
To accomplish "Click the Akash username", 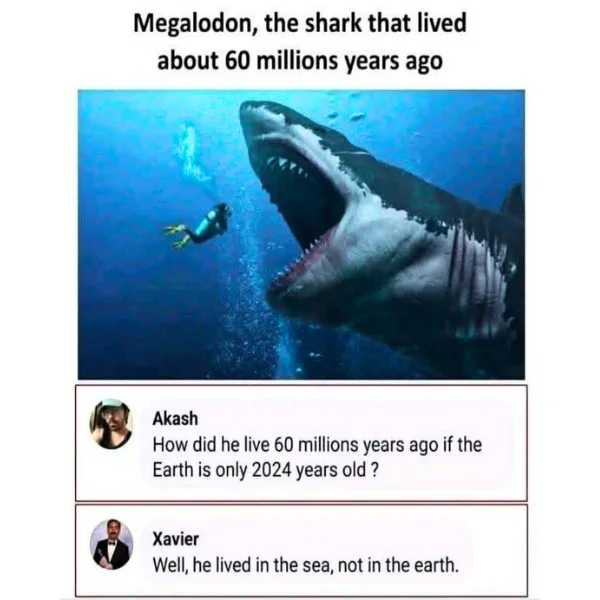I will pyautogui.click(x=175, y=418).
